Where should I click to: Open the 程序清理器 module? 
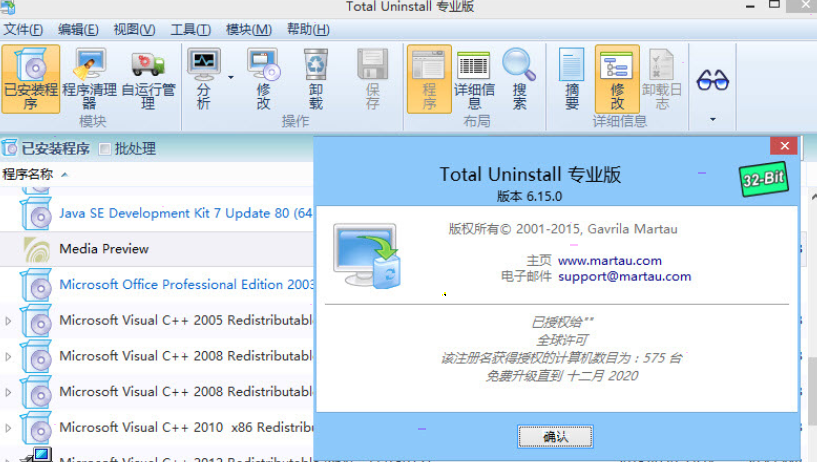(x=90, y=79)
